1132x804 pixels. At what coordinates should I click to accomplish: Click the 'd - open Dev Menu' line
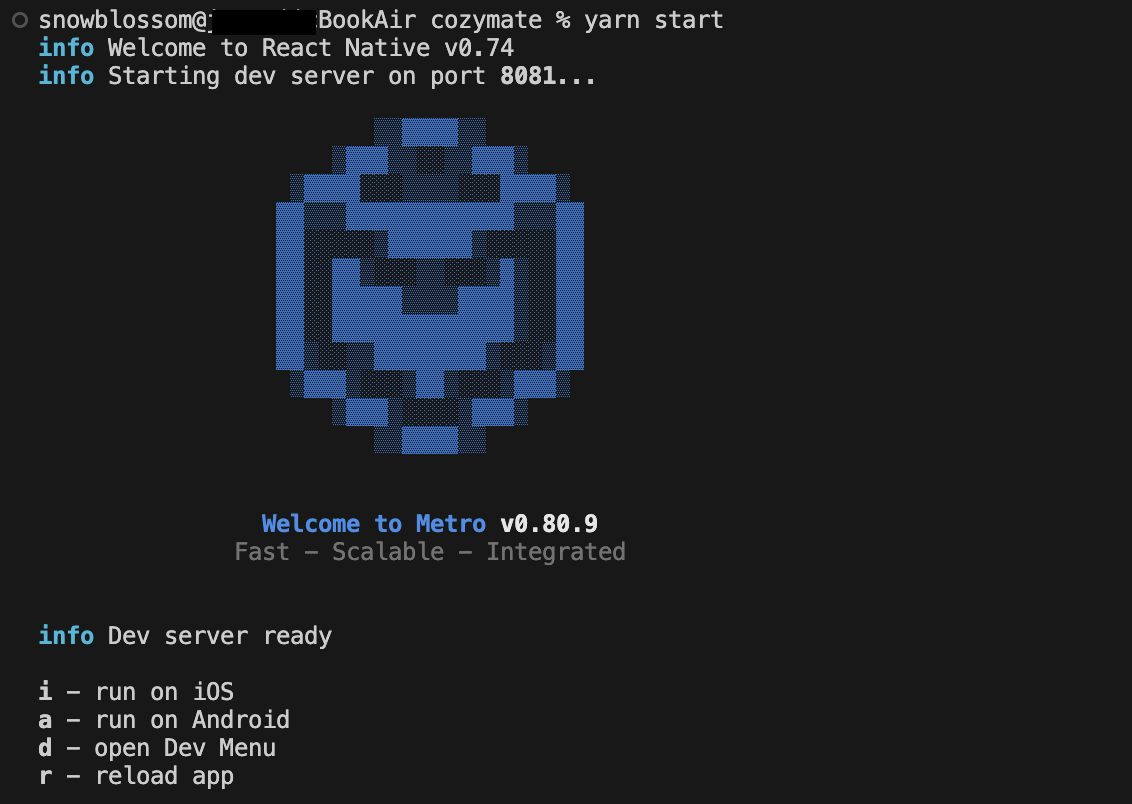157,748
